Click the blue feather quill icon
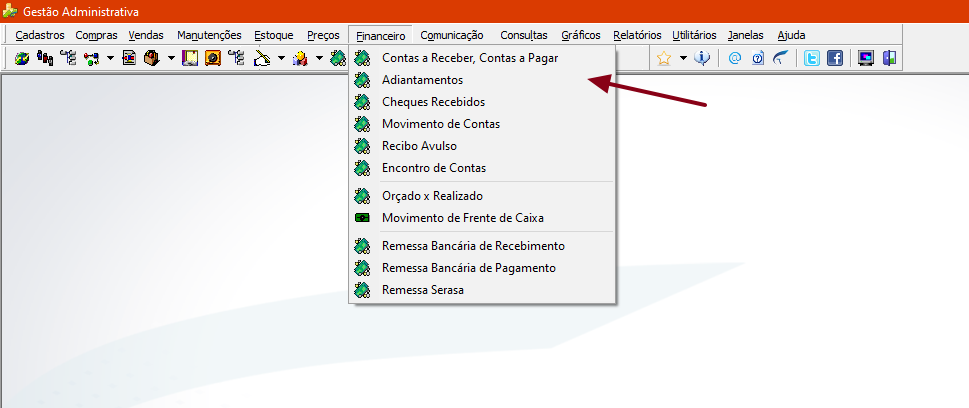 point(781,59)
